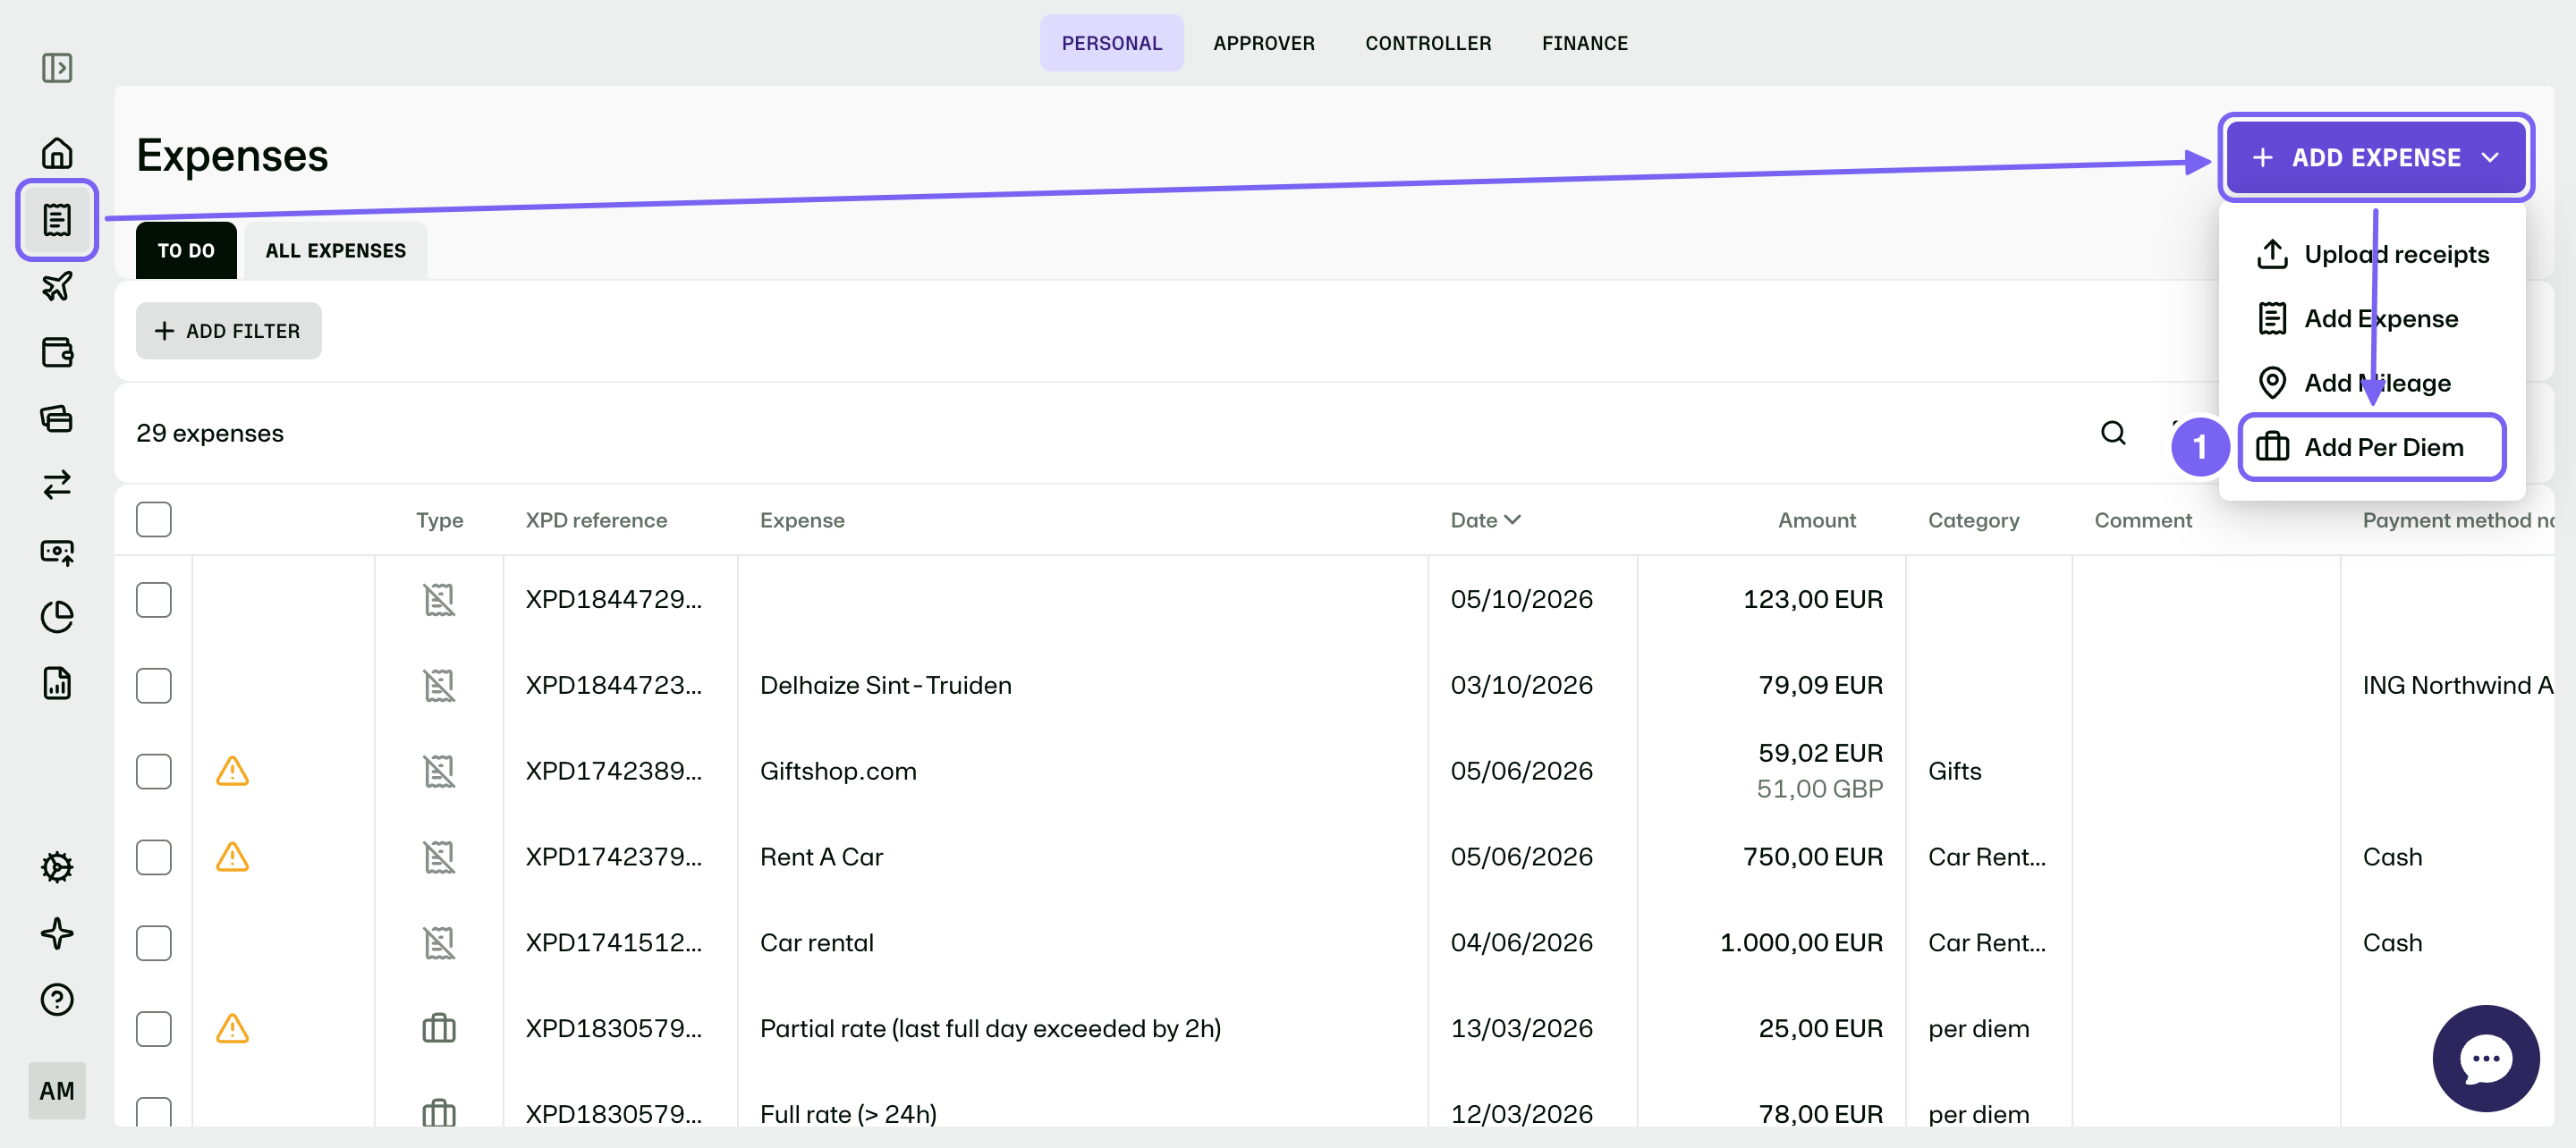
Task: Tick checkbox for Delhaize Sint-Truiden row
Action: [x=154, y=685]
